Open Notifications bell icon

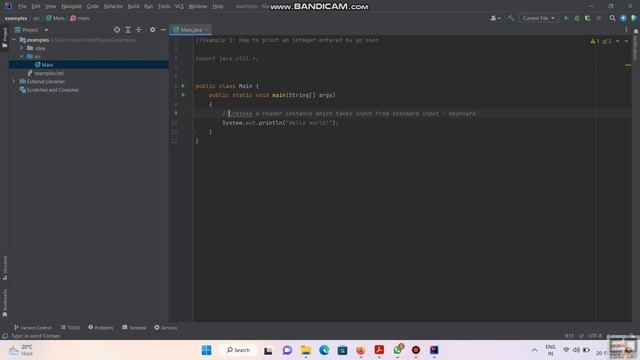click(636, 31)
